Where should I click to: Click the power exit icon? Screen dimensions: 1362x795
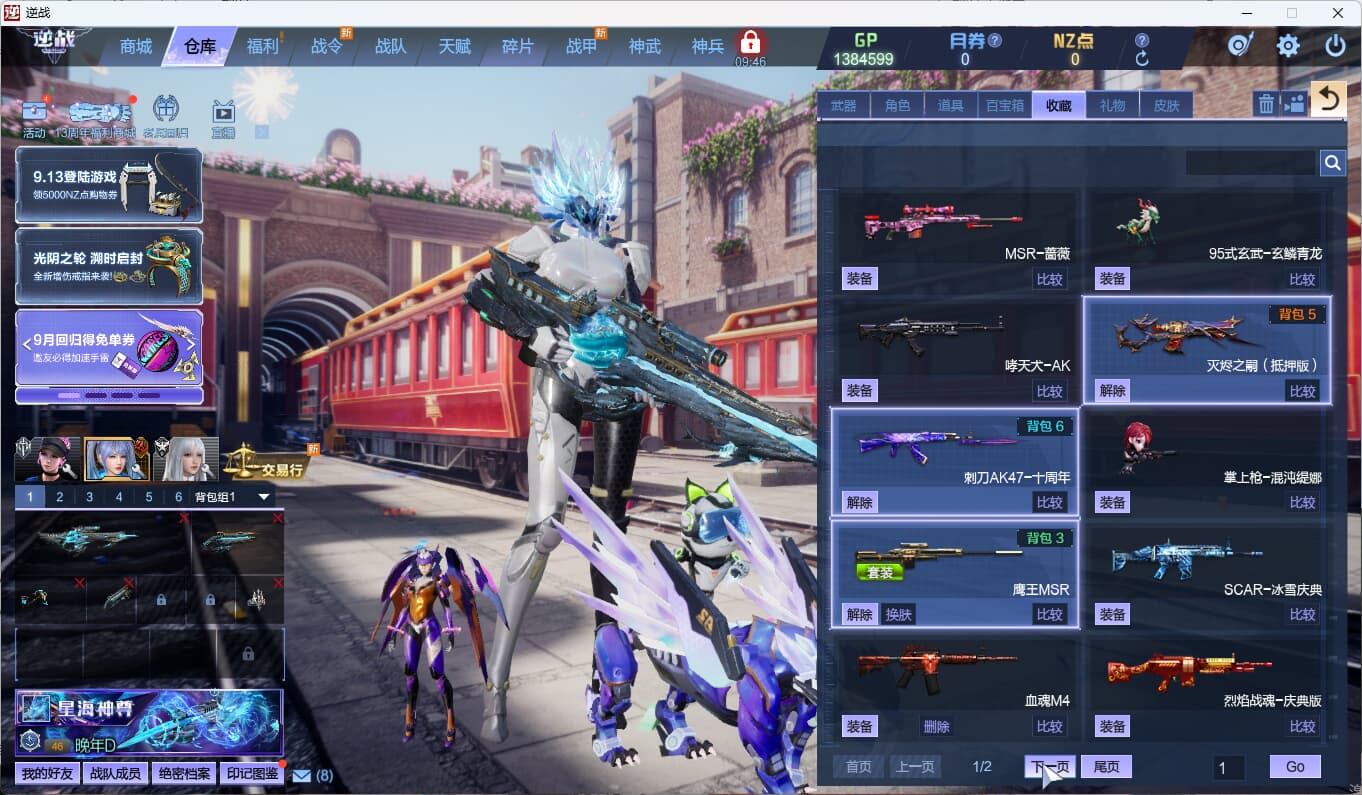[x=1335, y=45]
